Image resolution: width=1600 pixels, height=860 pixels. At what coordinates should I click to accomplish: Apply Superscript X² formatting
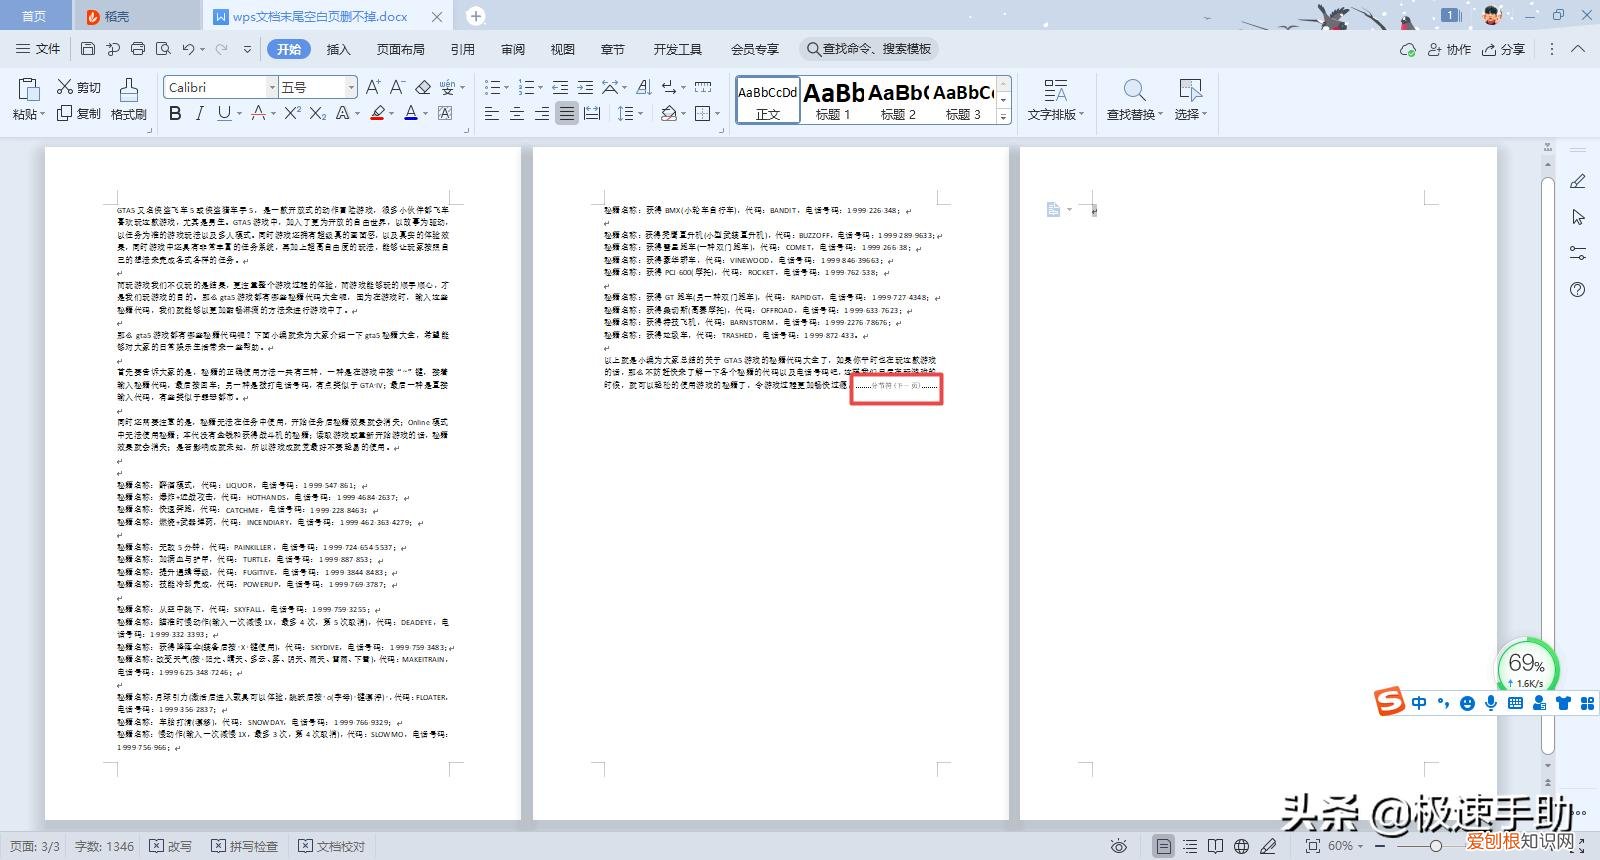click(292, 113)
